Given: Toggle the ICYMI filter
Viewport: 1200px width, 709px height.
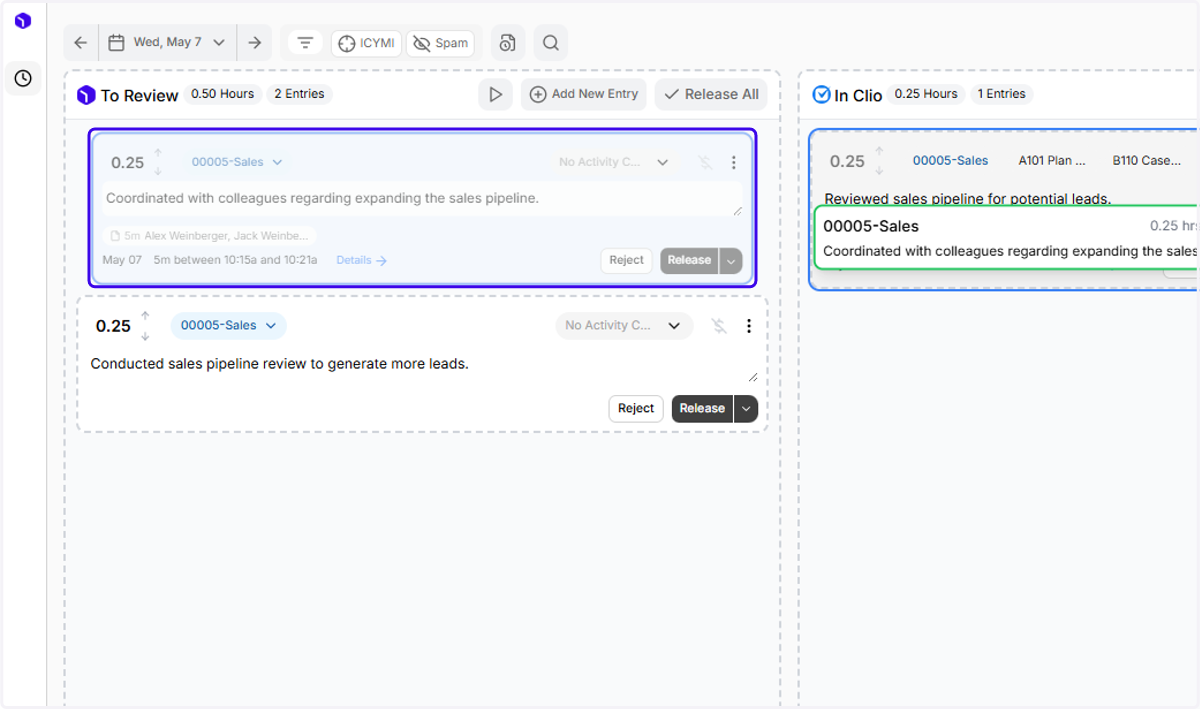Looking at the screenshot, I should tap(366, 43).
